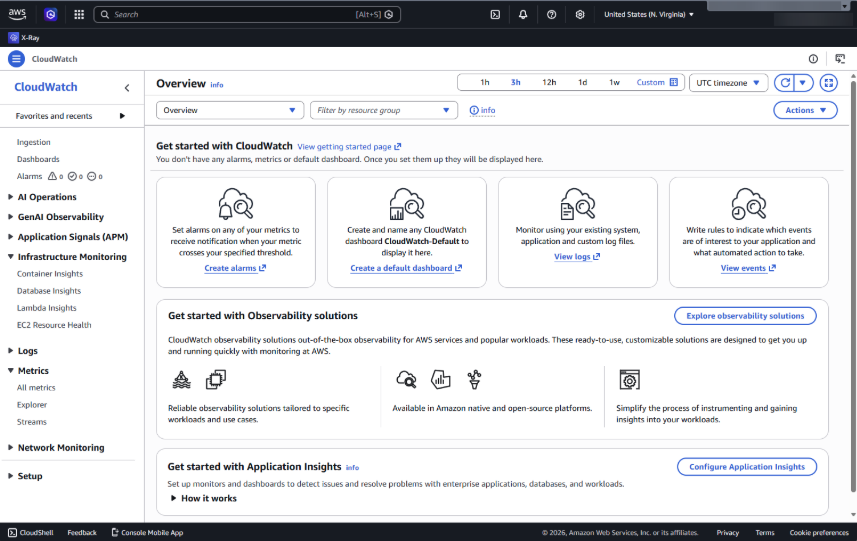Viewport: 857px width, 541px height.
Task: Click the dashboard chart card illustration
Action: tap(407, 203)
